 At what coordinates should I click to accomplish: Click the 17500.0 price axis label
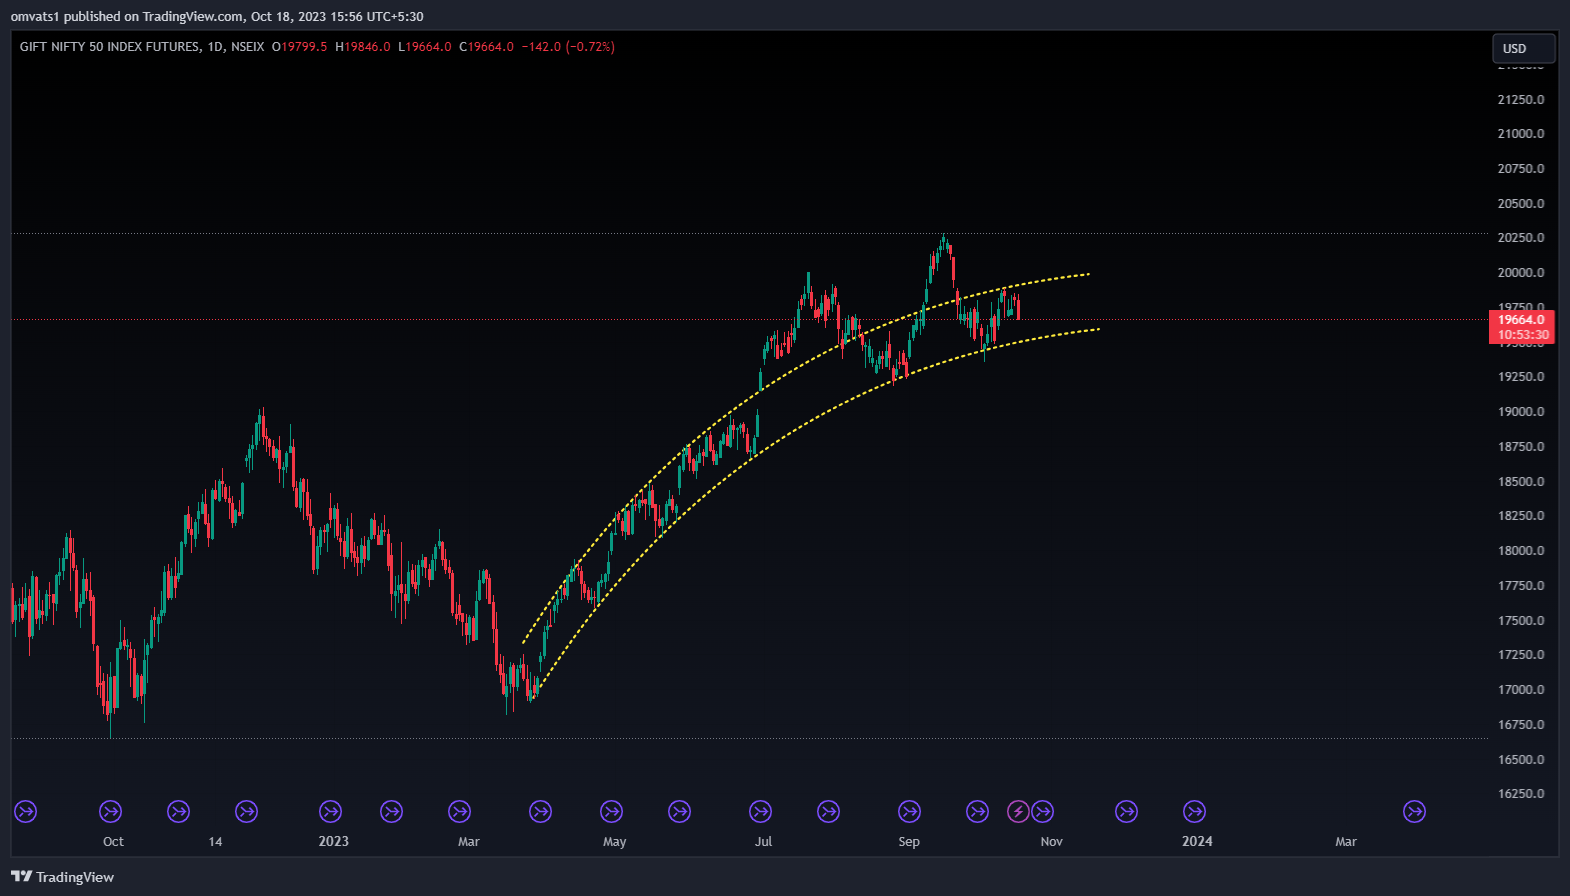(x=1520, y=620)
